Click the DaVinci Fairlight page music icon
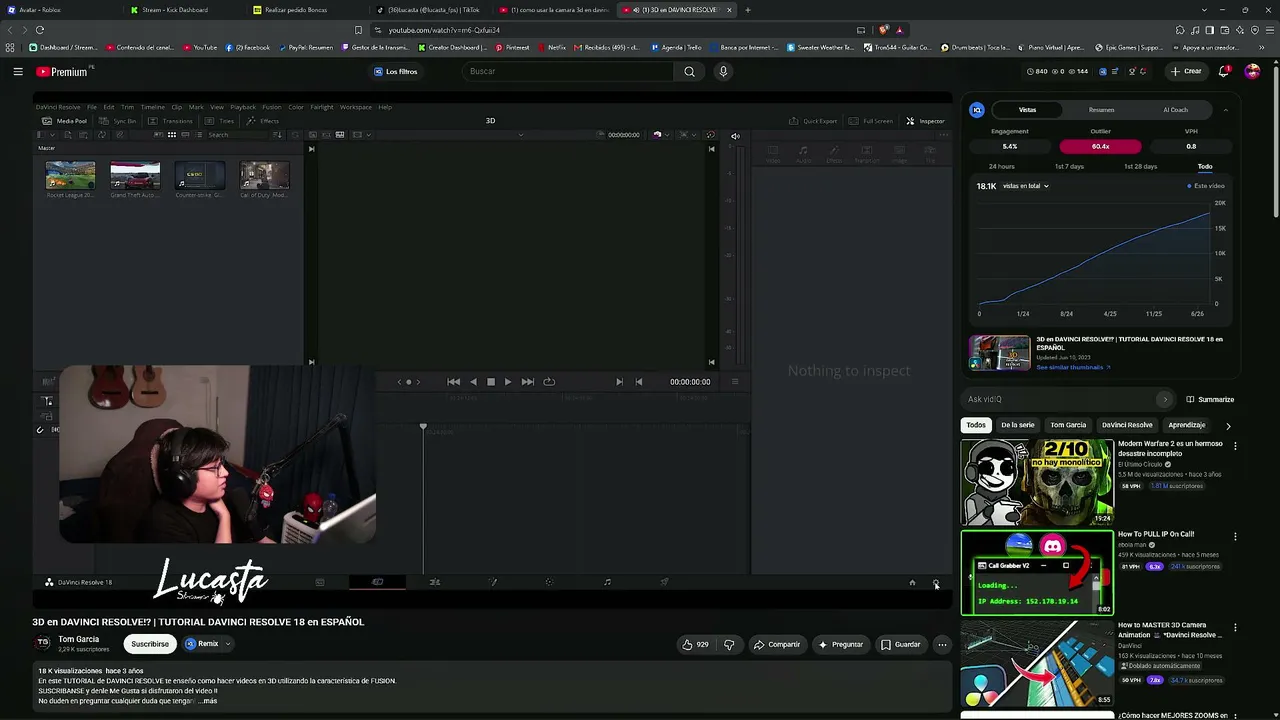This screenshot has width=1280, height=720. pos(607,582)
